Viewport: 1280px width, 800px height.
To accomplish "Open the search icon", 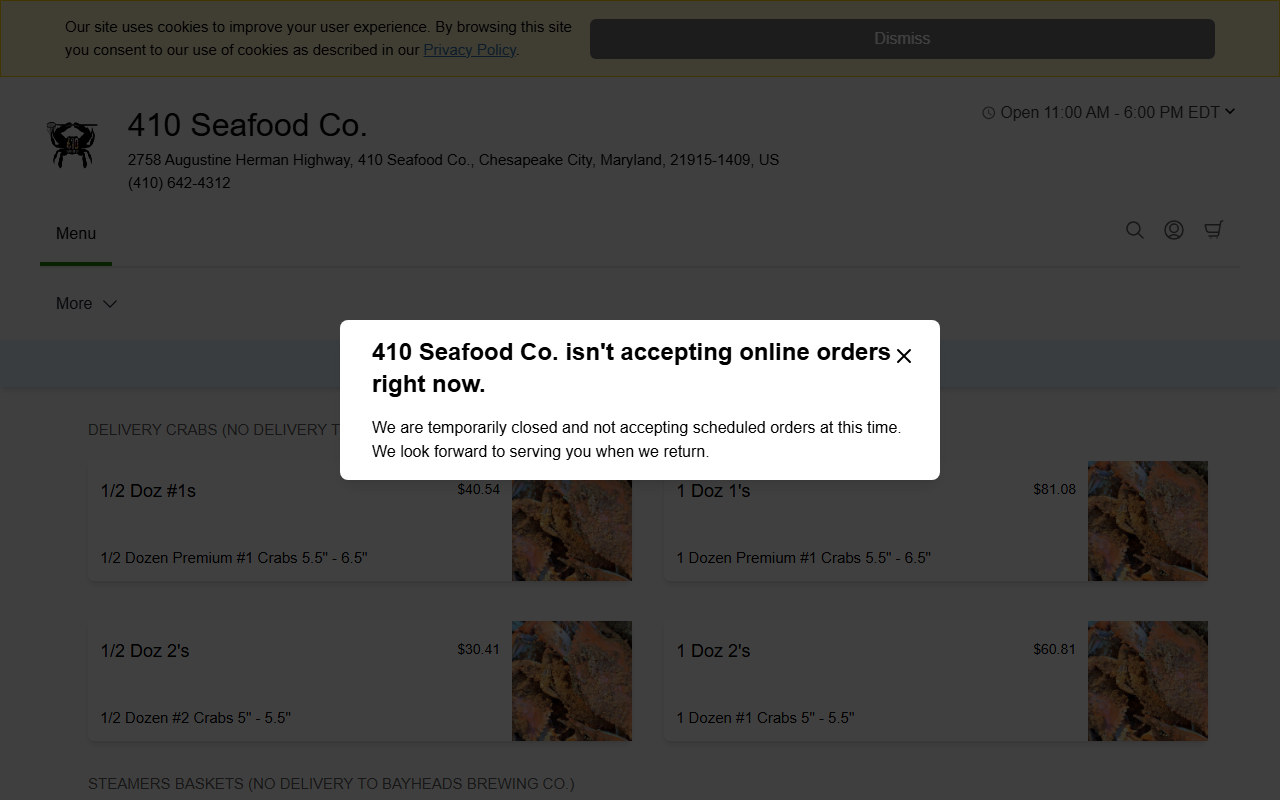I will pyautogui.click(x=1135, y=230).
